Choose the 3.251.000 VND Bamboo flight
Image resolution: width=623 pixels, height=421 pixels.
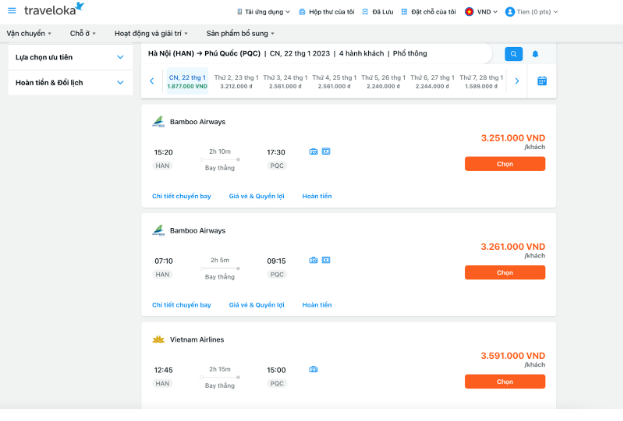click(504, 164)
